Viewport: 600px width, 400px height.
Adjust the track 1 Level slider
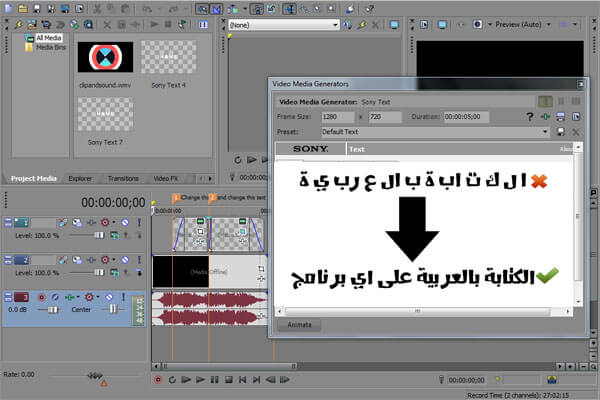point(99,235)
